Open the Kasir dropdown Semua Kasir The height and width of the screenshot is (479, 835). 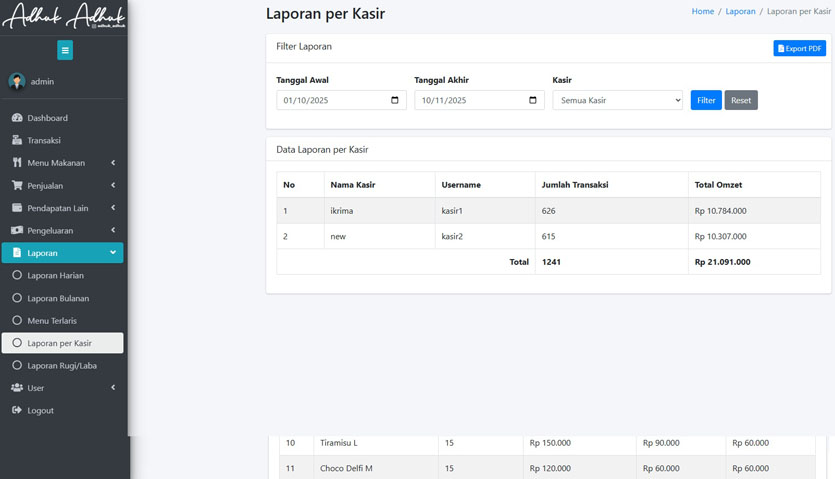click(617, 101)
